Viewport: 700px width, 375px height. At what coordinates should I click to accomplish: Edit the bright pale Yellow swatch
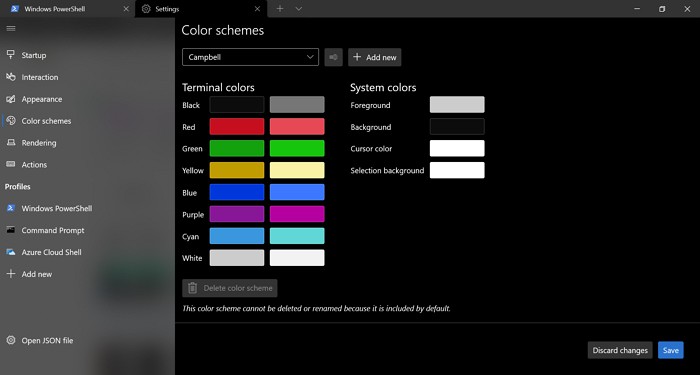pyautogui.click(x=297, y=171)
